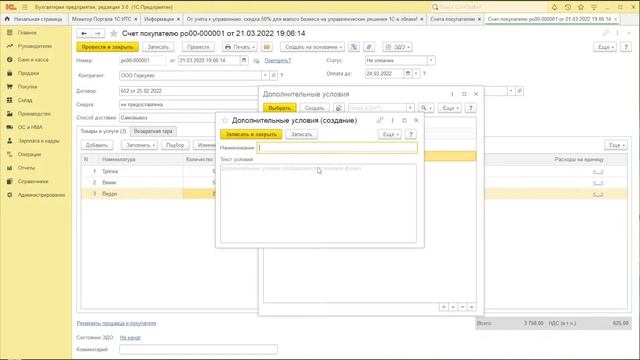Click the envelope send-by-email icon
This screenshot has height=360, width=640.
point(267,47)
